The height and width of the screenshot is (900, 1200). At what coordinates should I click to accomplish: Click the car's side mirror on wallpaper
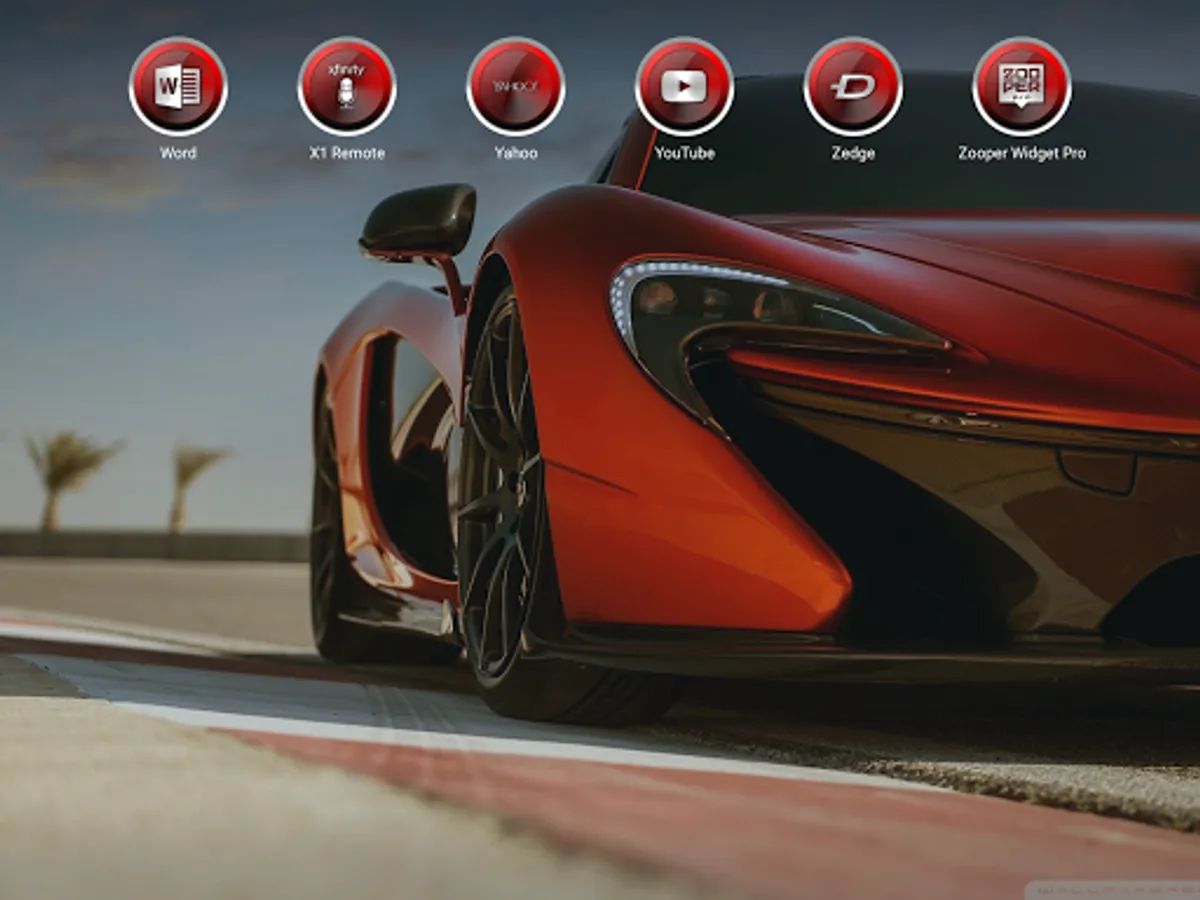[418, 222]
